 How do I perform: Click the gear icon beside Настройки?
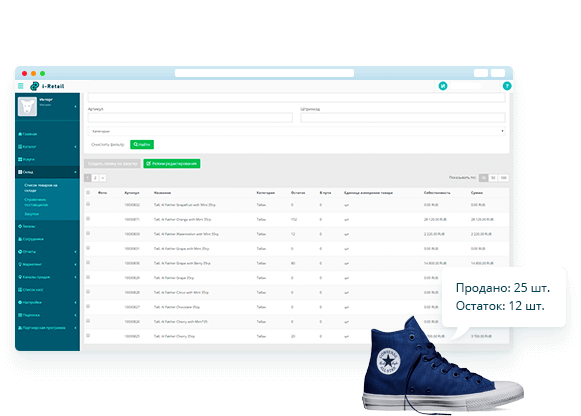coord(20,302)
